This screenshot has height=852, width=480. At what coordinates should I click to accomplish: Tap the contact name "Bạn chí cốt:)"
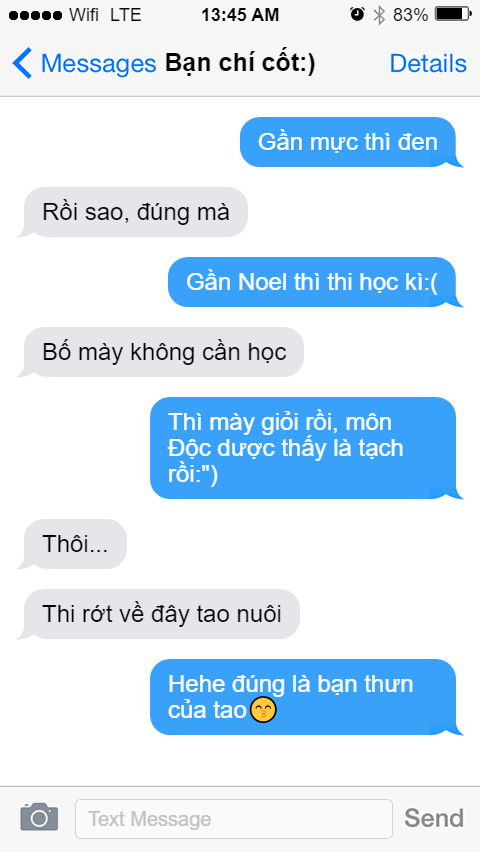(x=240, y=64)
